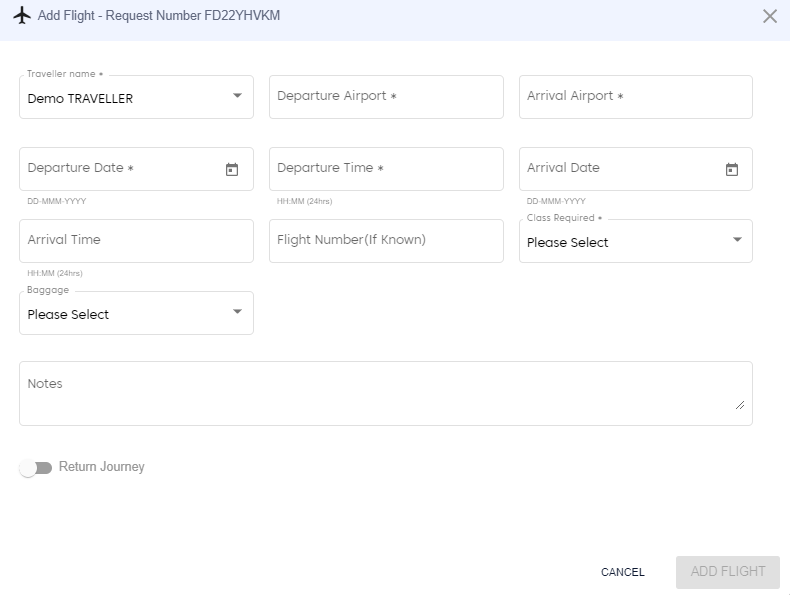Enable the Return Journey toggle
This screenshot has width=790, height=595.
pyautogui.click(x=36, y=468)
